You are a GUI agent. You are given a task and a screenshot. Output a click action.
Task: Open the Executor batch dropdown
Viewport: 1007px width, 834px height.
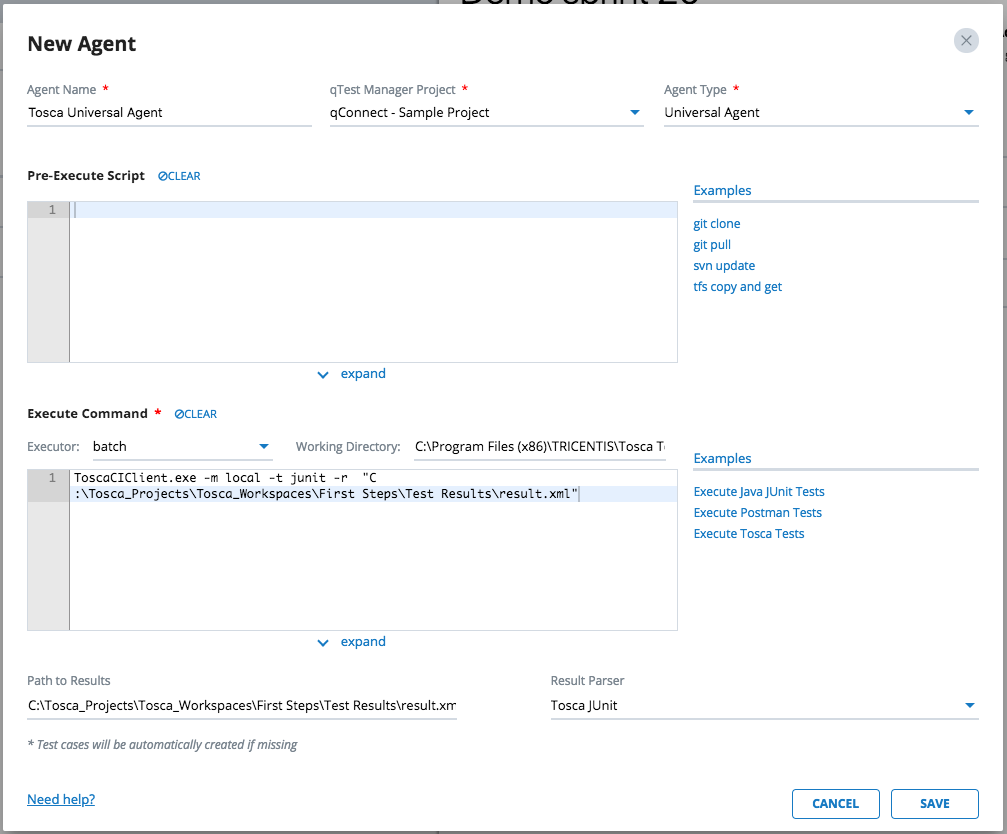[264, 446]
